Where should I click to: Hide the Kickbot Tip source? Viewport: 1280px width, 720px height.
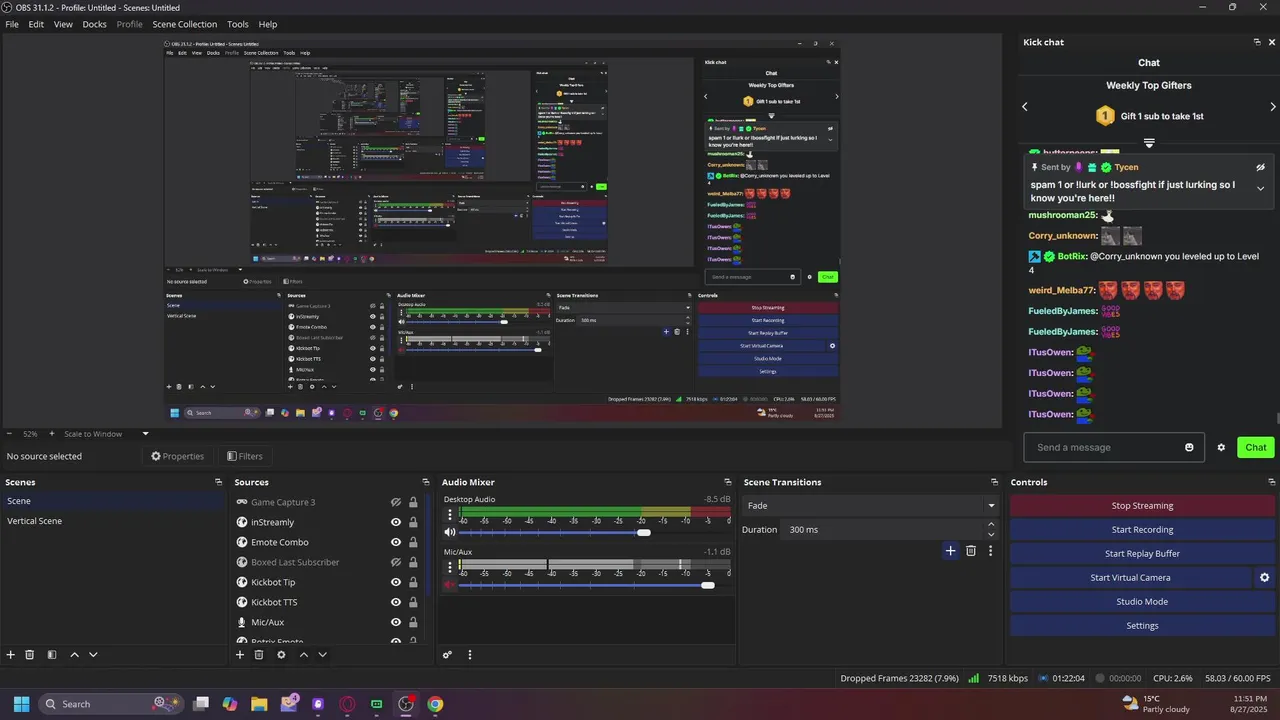(396, 582)
